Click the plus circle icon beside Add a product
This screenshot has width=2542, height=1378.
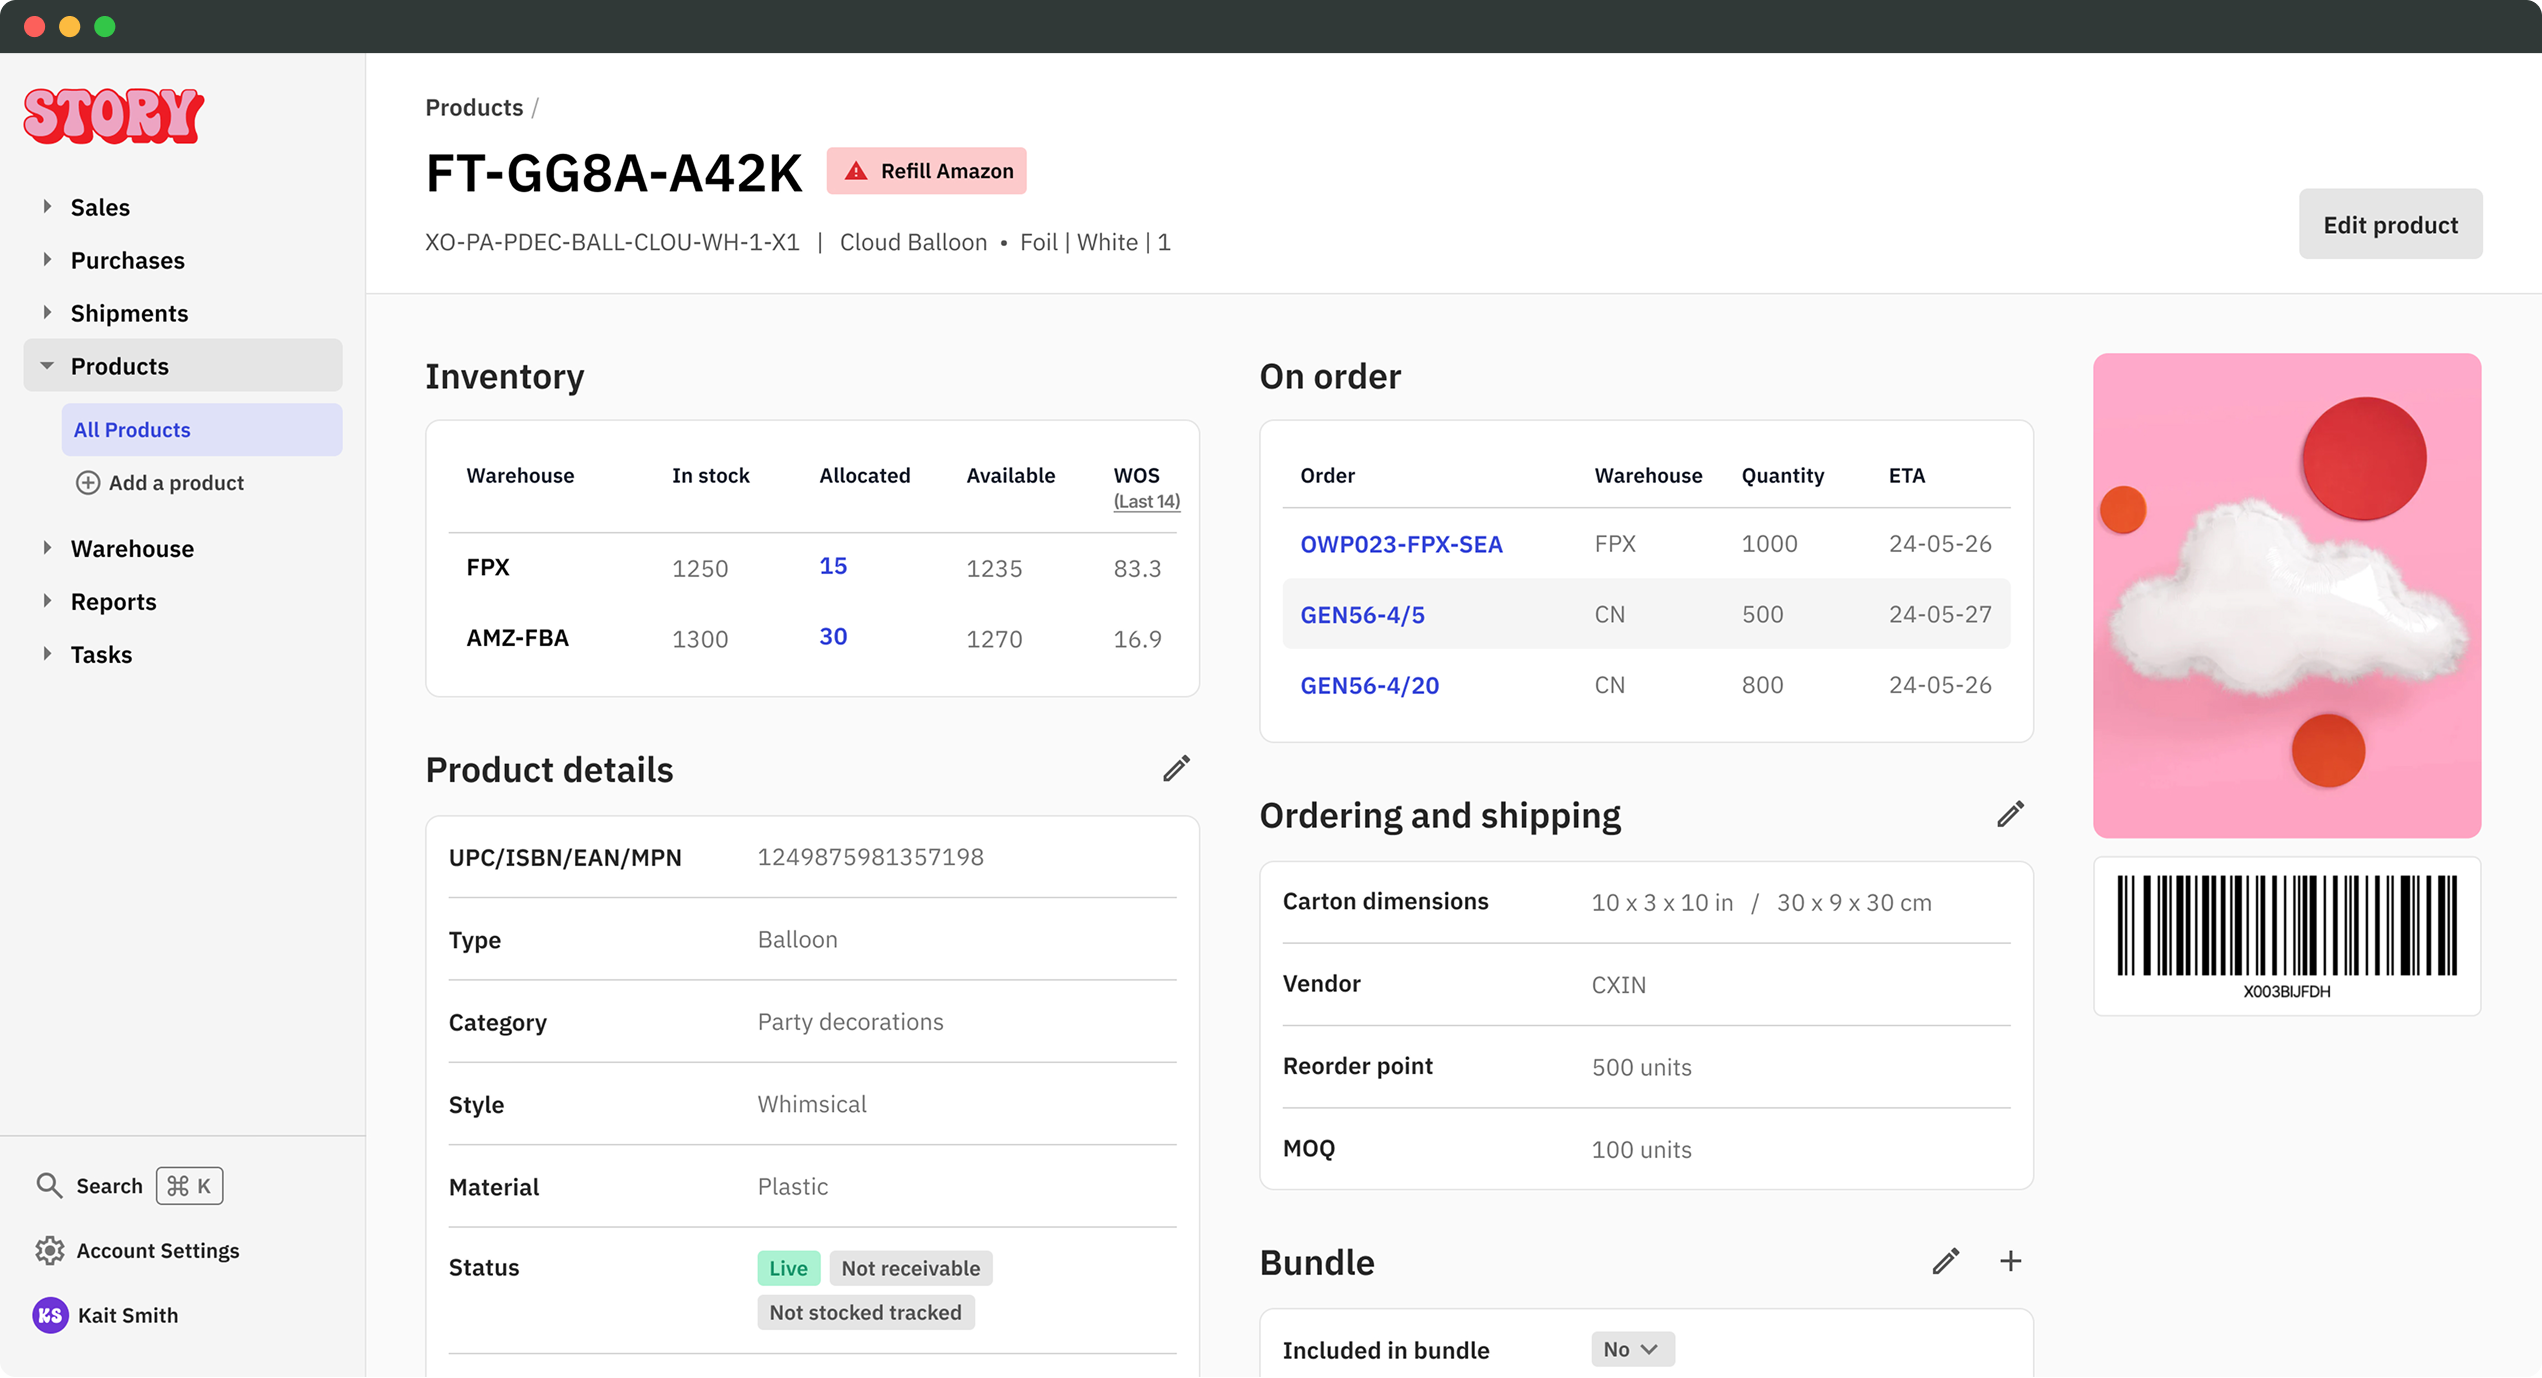(88, 483)
